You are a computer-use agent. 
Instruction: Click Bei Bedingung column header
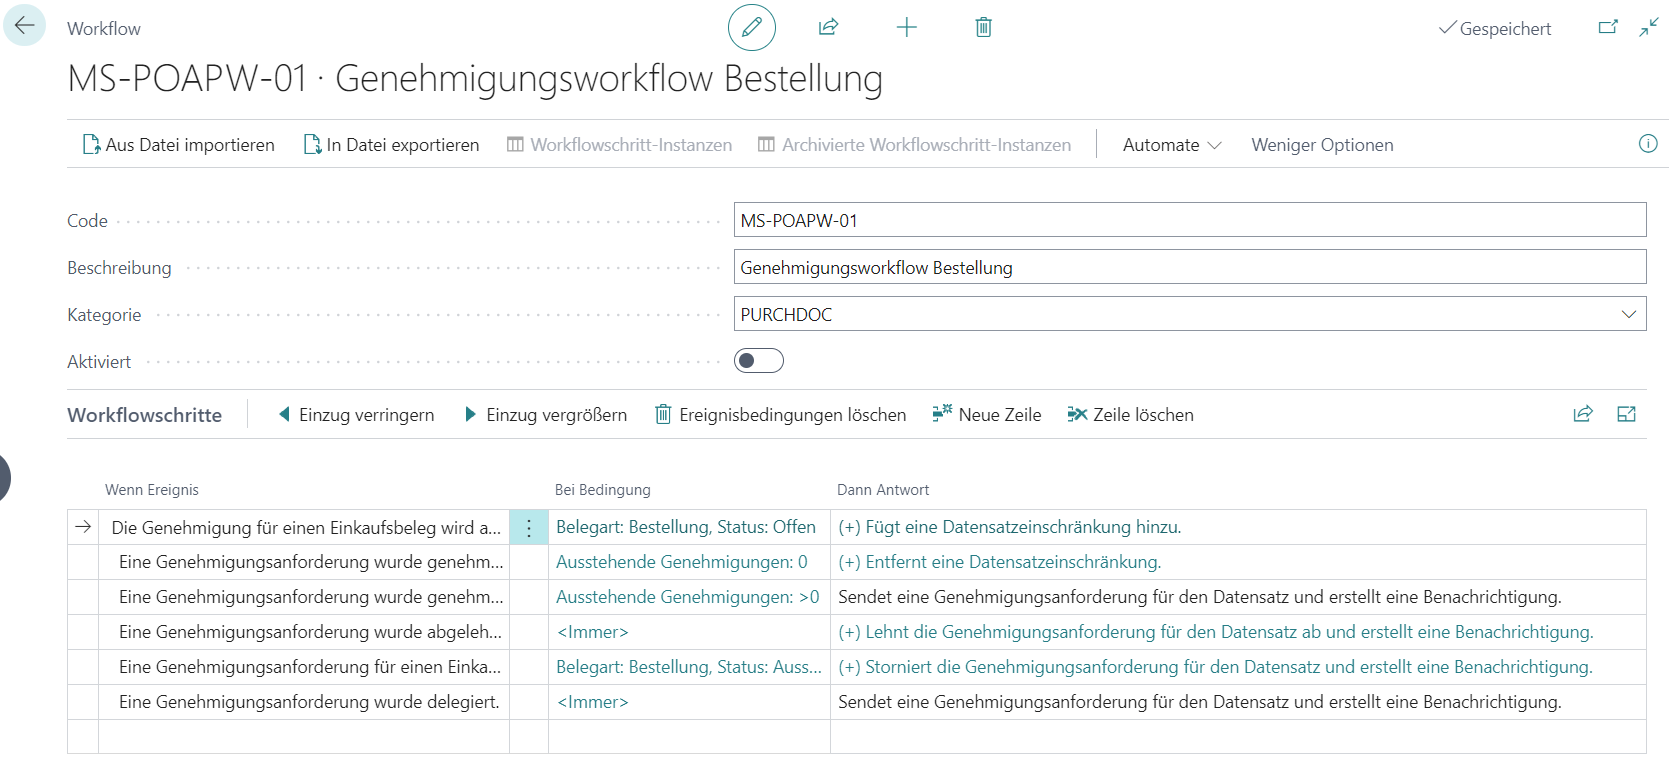603,490
